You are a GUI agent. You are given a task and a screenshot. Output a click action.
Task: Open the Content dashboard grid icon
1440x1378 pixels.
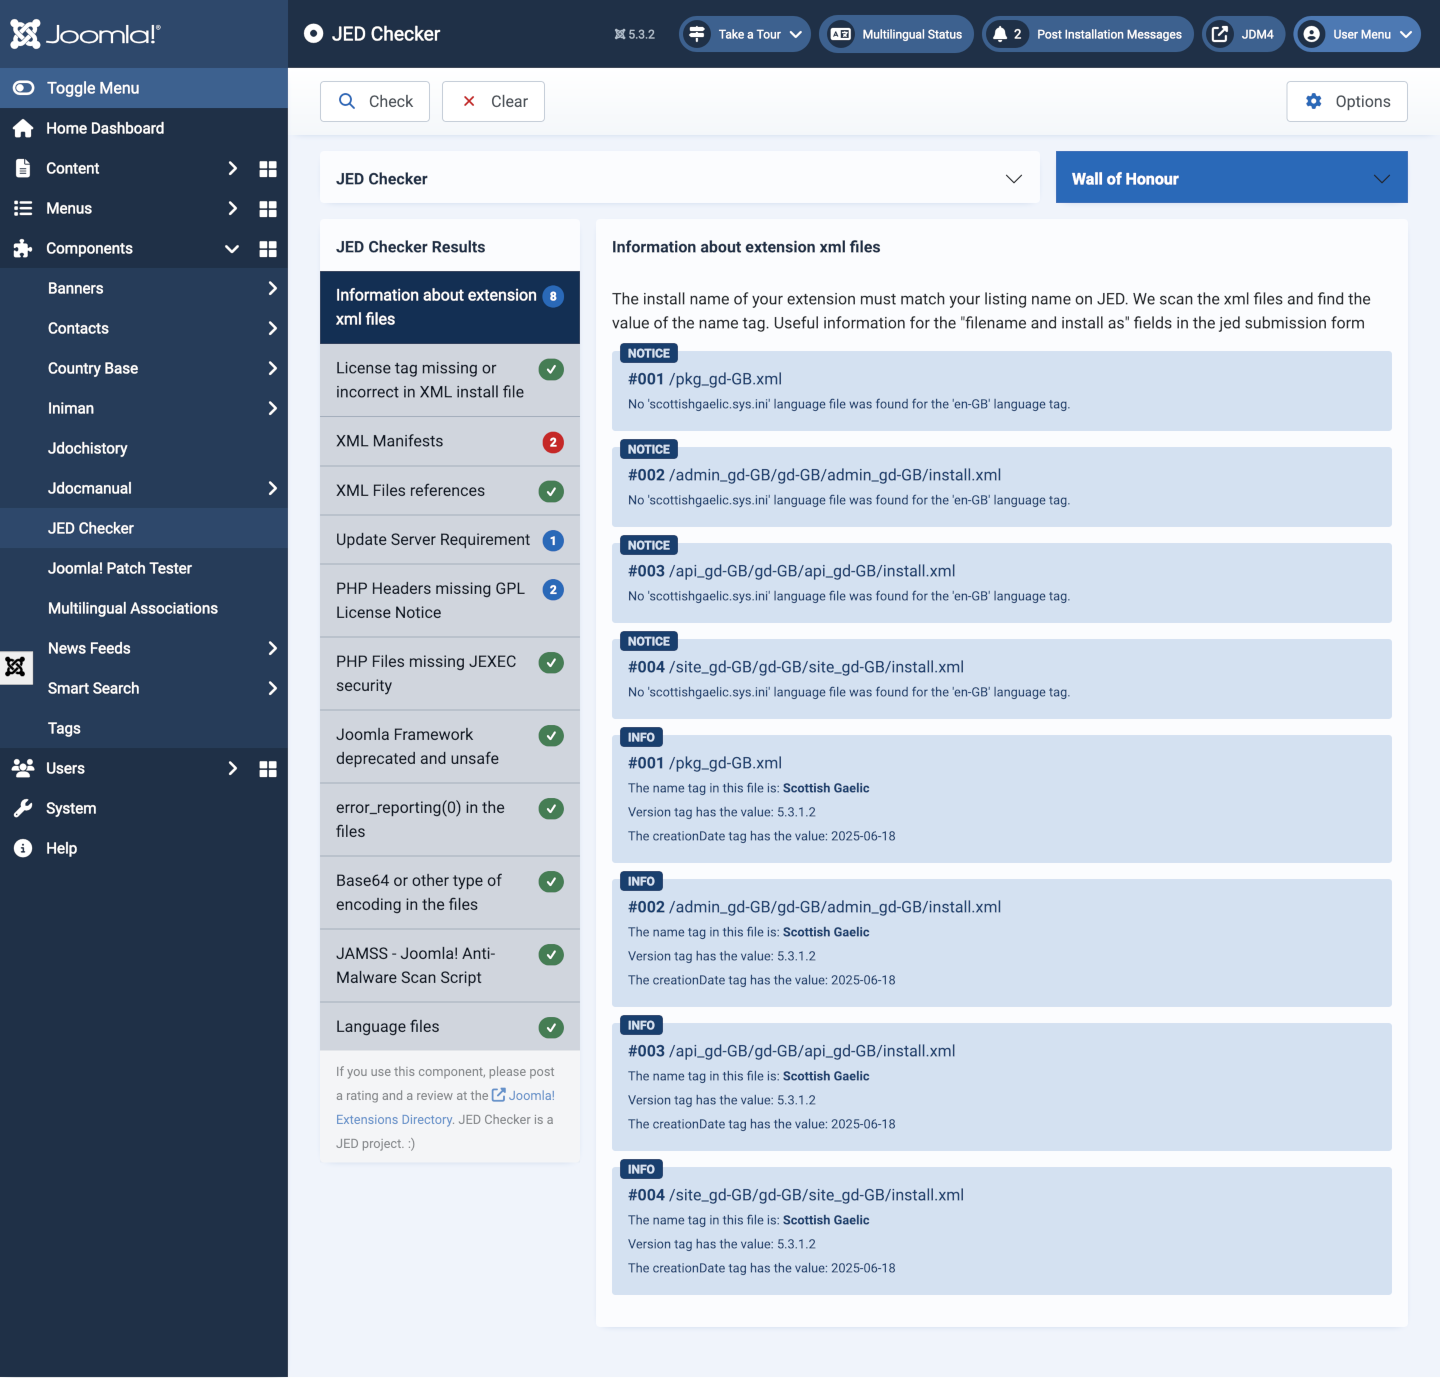click(268, 168)
